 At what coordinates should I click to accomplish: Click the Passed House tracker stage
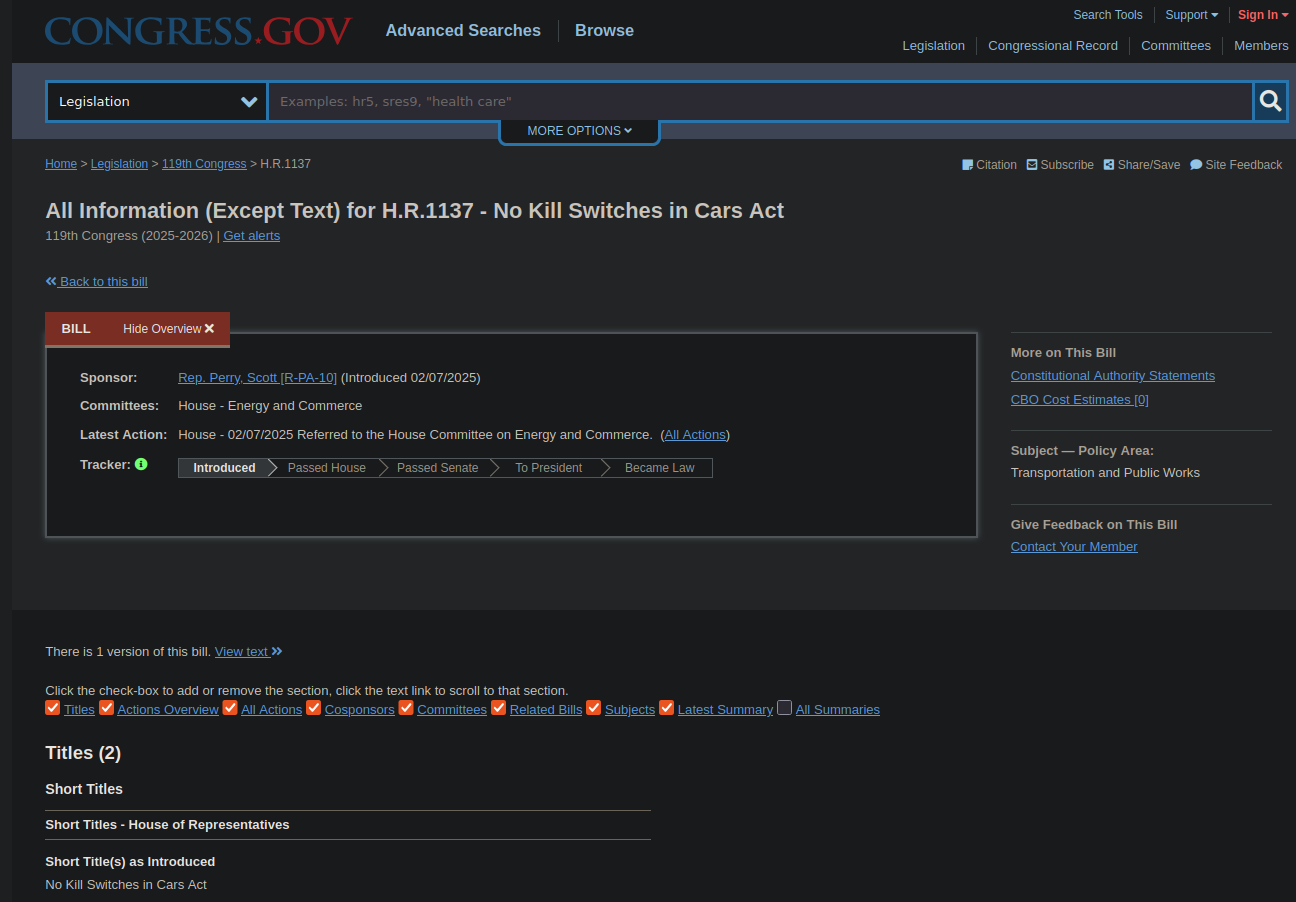point(327,468)
